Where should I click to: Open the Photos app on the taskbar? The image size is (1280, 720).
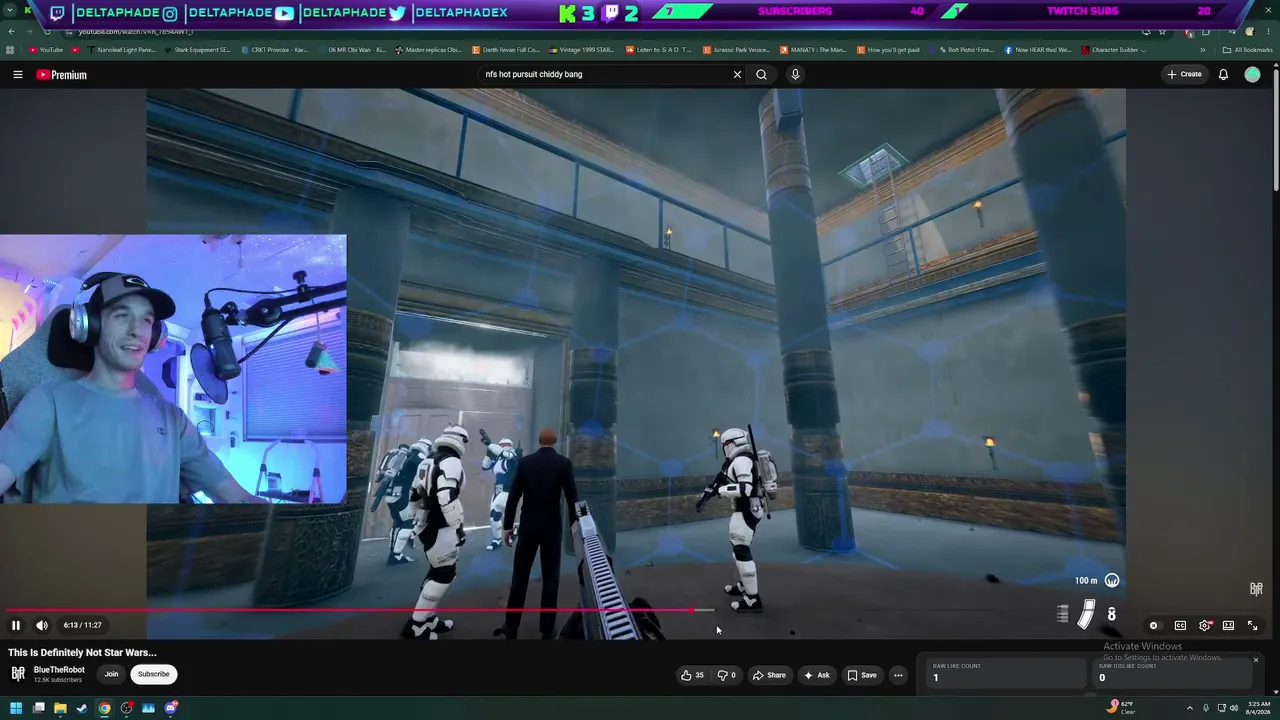pos(149,708)
